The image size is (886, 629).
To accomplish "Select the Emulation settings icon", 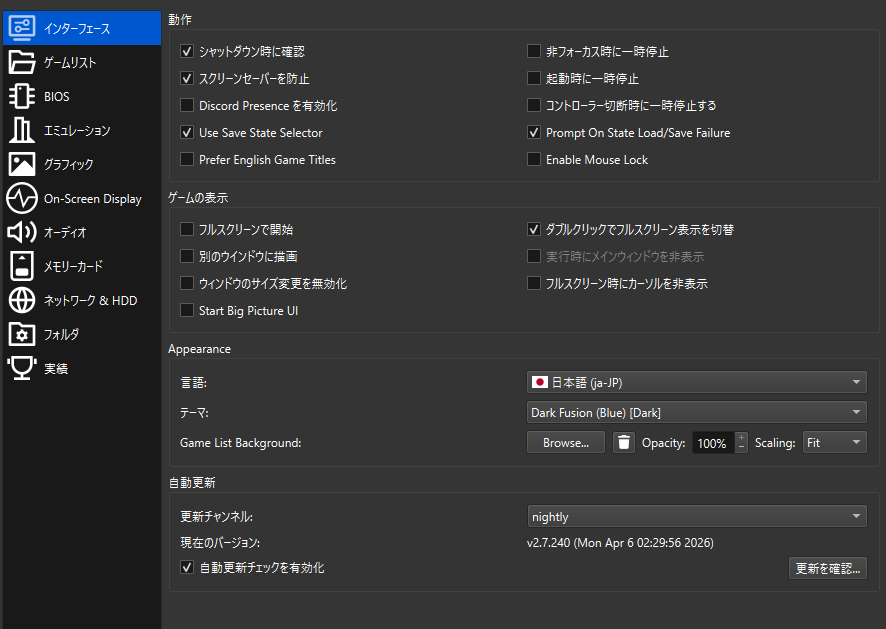I will coord(22,131).
